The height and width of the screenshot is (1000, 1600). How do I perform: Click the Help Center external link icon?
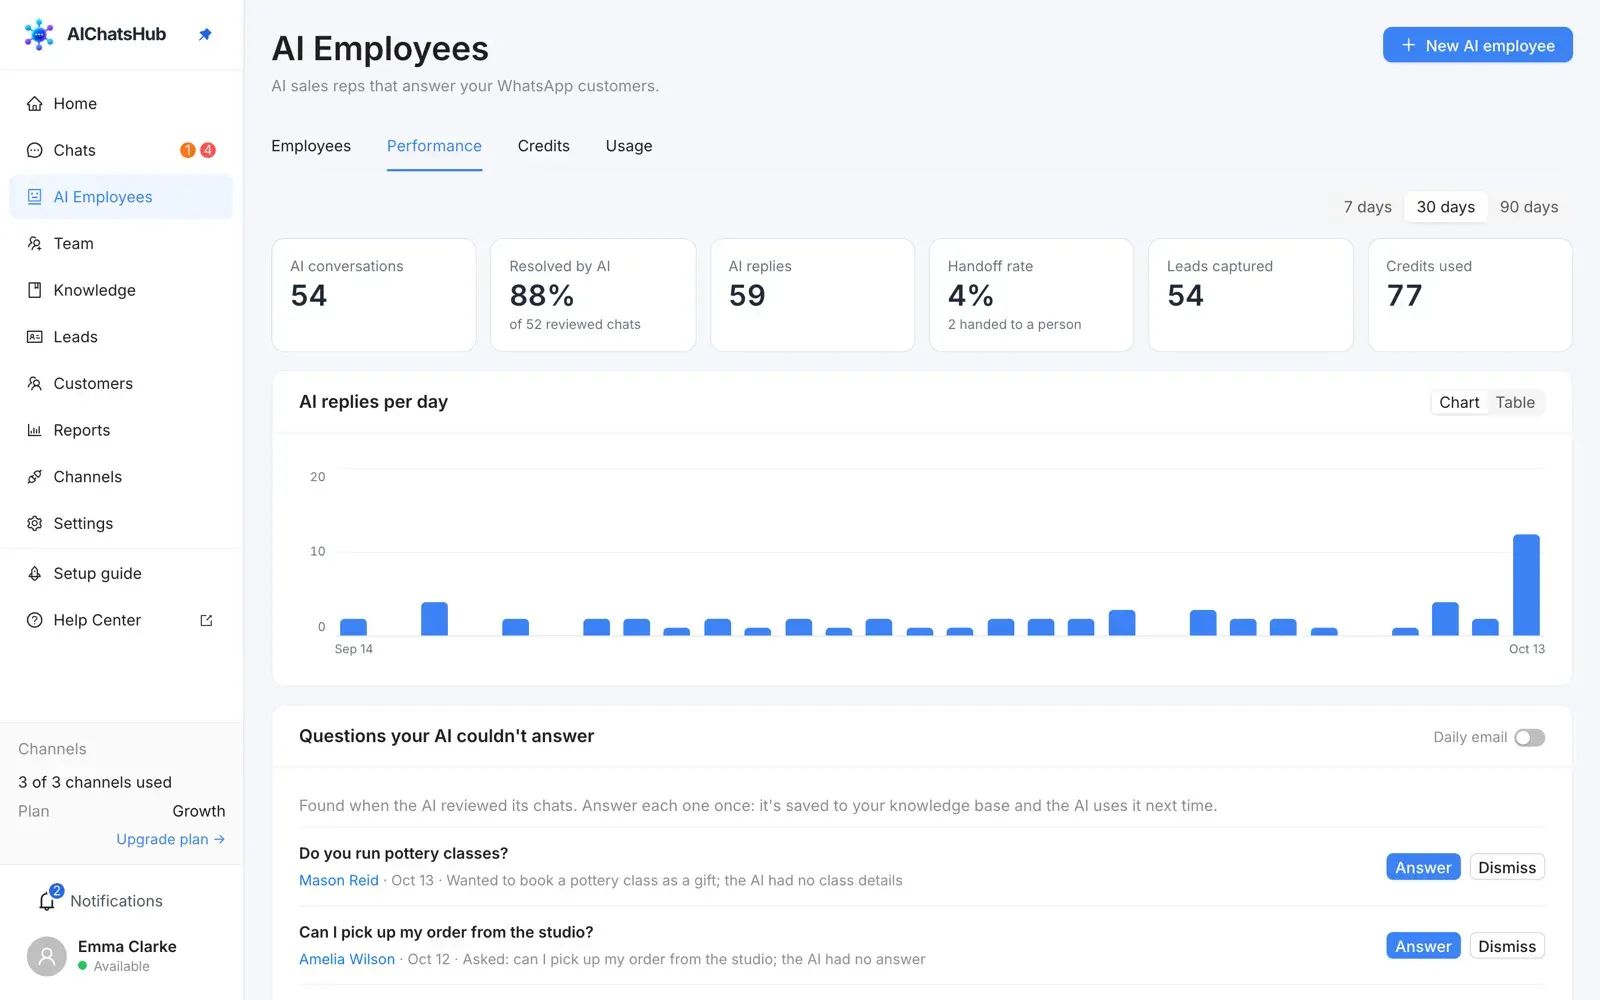pyautogui.click(x=206, y=620)
